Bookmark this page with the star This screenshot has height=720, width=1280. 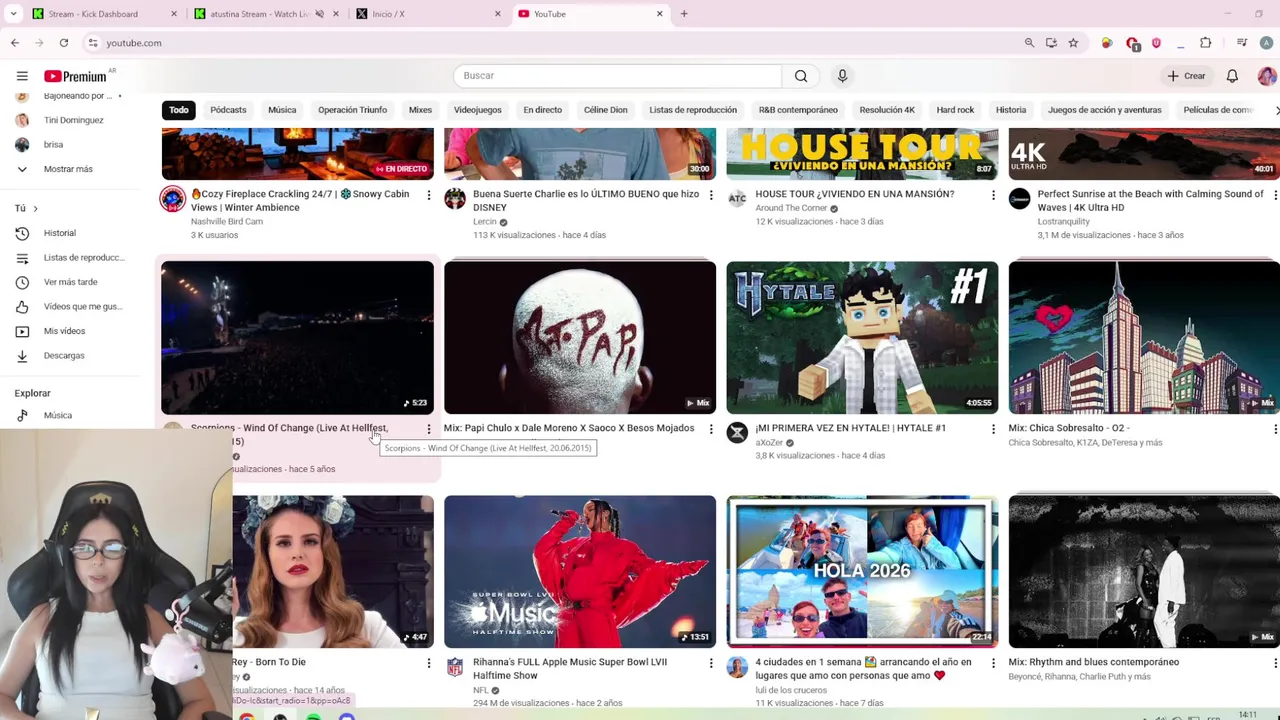[x=1073, y=43]
